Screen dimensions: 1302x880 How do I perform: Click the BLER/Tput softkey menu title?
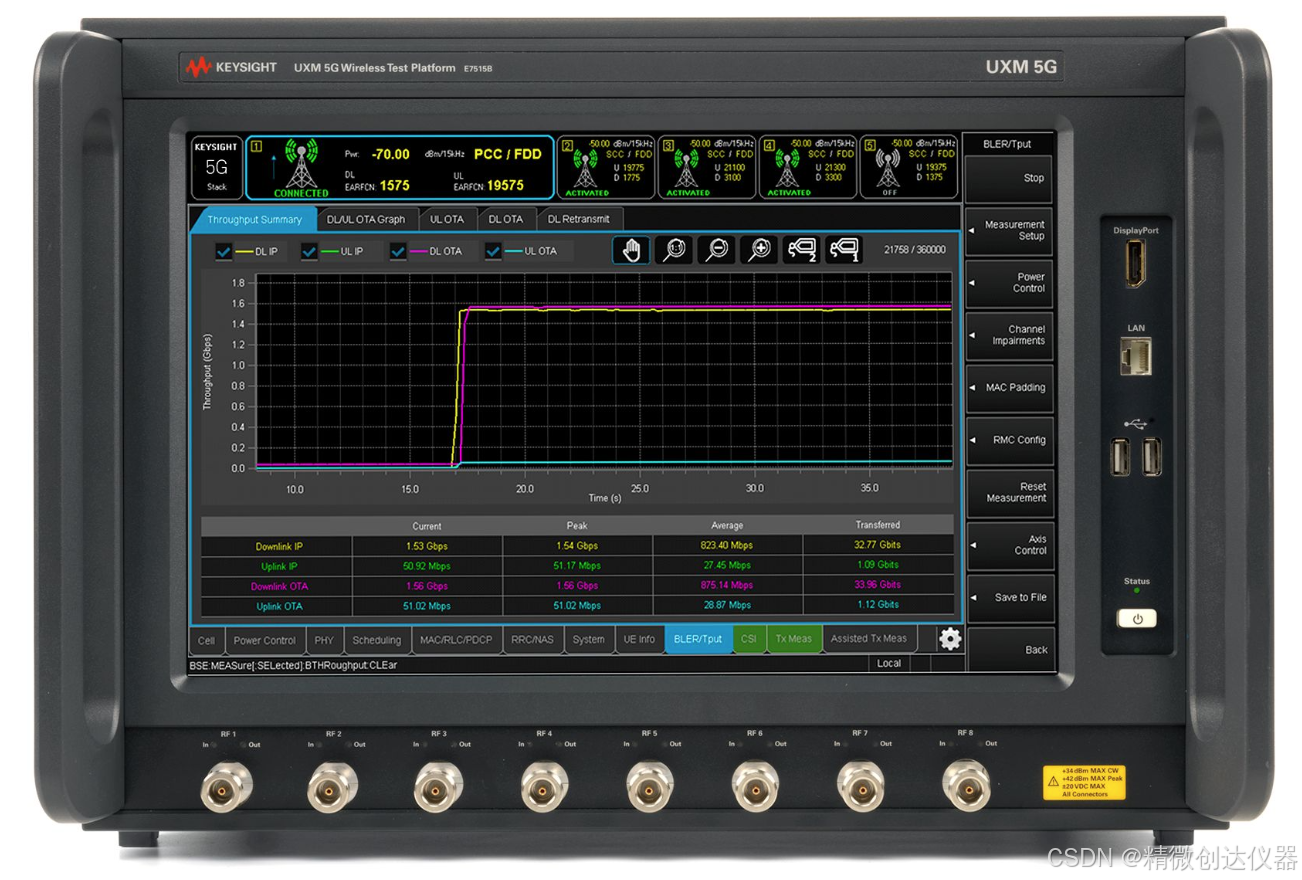(x=1007, y=144)
